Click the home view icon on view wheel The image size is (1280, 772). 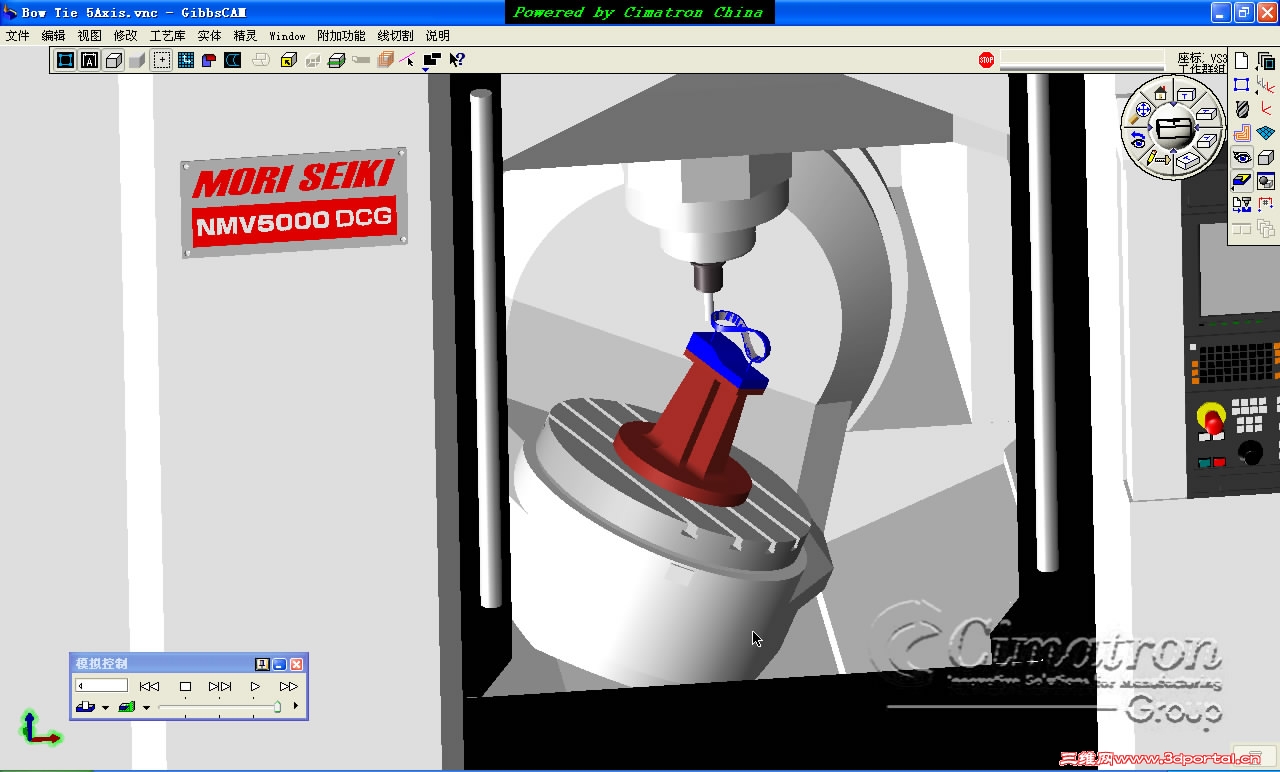coord(1160,93)
